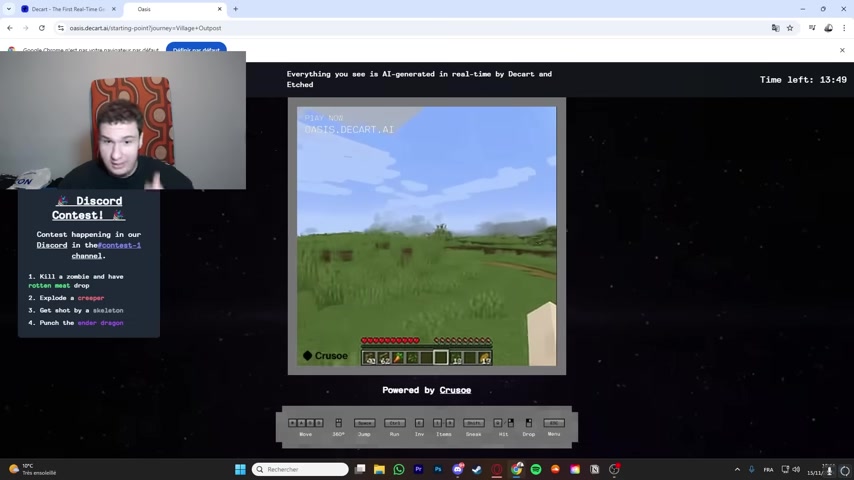Click the WASD Move keys
This screenshot has width=854, height=480.
pos(306,423)
